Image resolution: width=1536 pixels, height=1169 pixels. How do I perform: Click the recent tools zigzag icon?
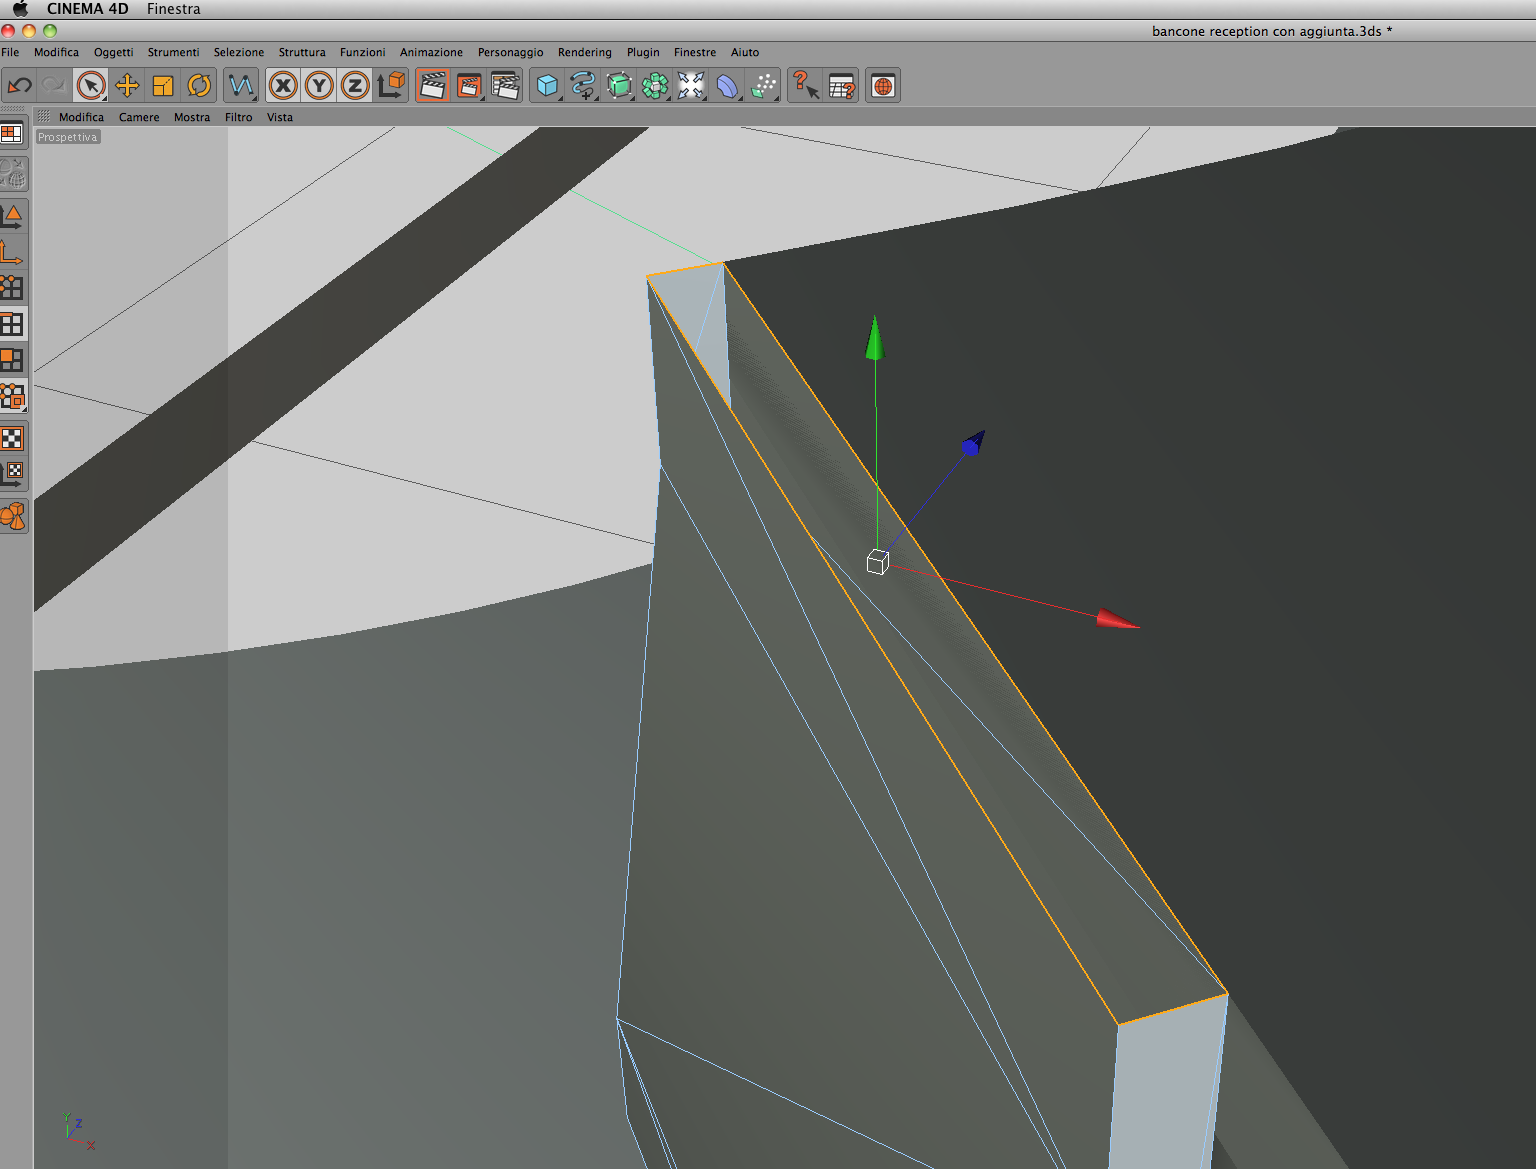241,86
